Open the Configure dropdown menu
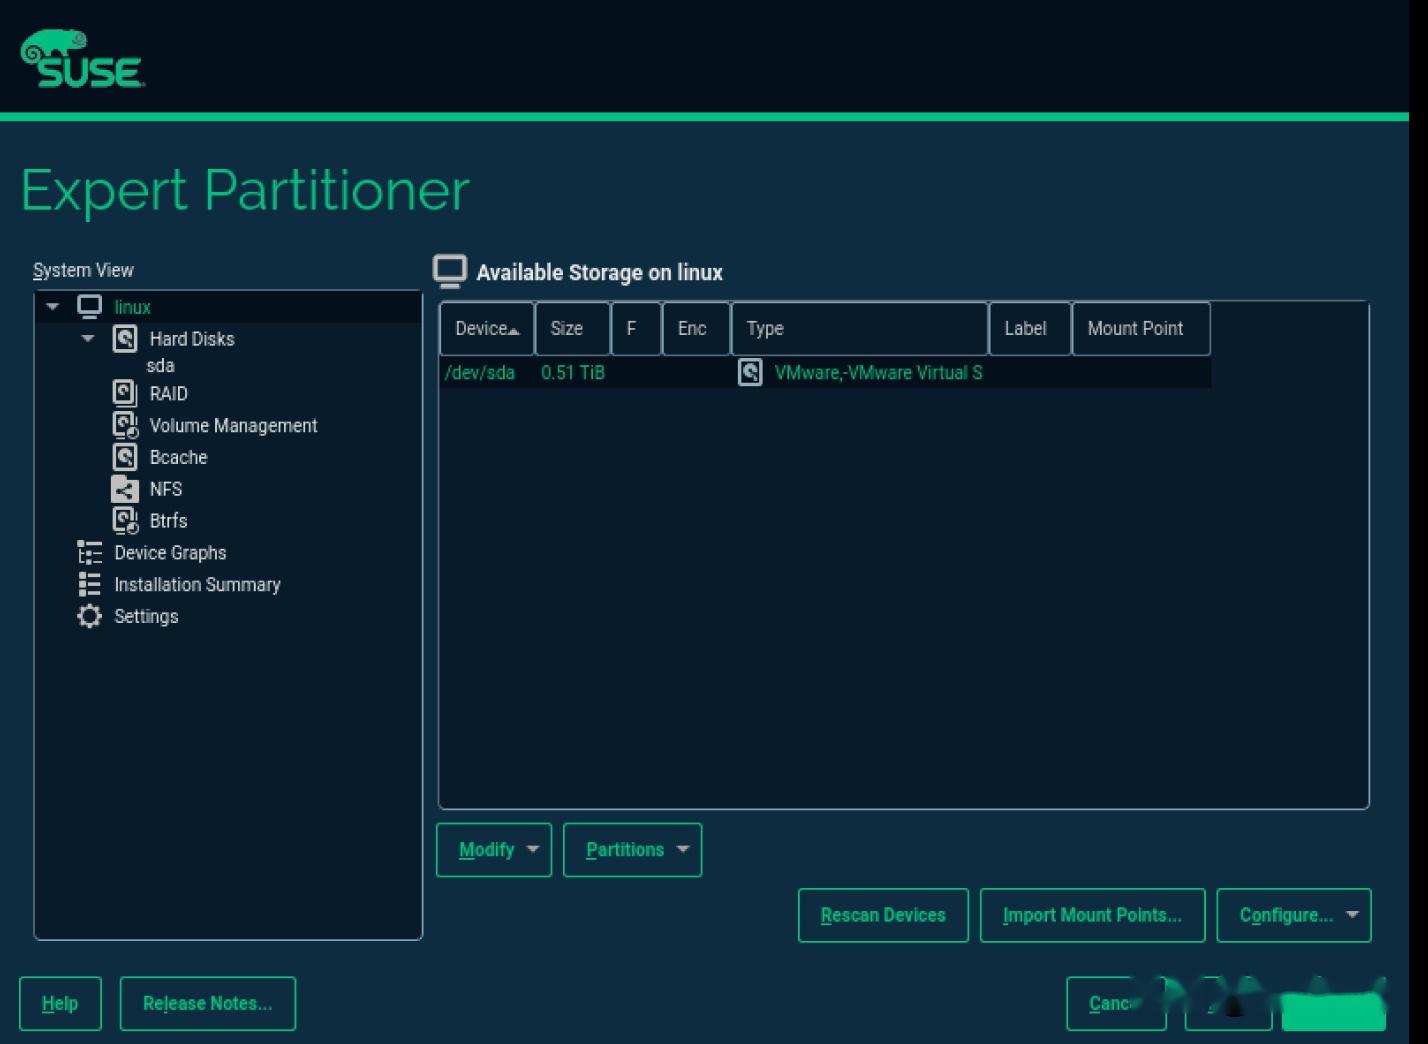1428x1044 pixels. (1292, 914)
